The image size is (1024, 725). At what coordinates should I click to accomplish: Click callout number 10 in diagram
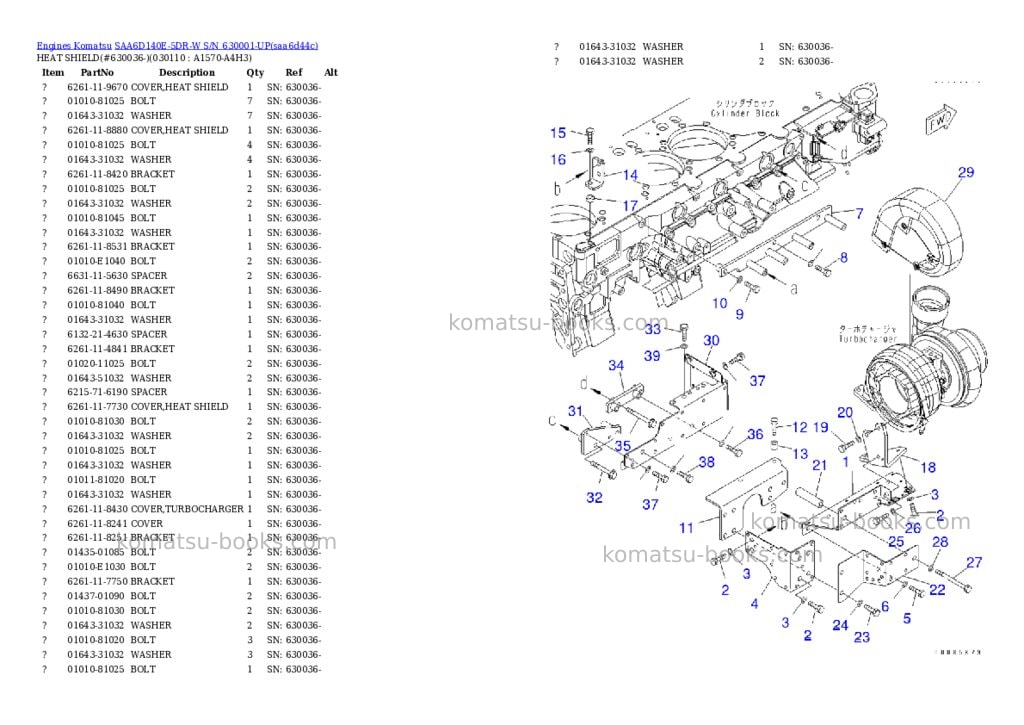pyautogui.click(x=720, y=303)
